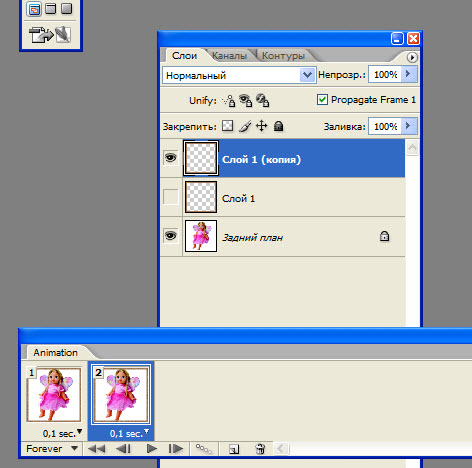
Task: Lock transparent pixels icon
Action: click(x=228, y=126)
